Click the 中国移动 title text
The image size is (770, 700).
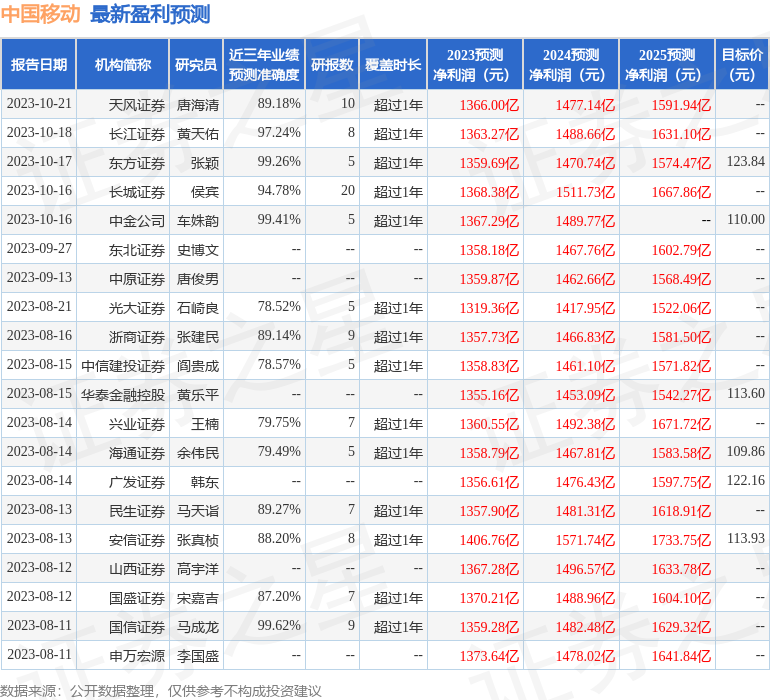tap(40, 14)
